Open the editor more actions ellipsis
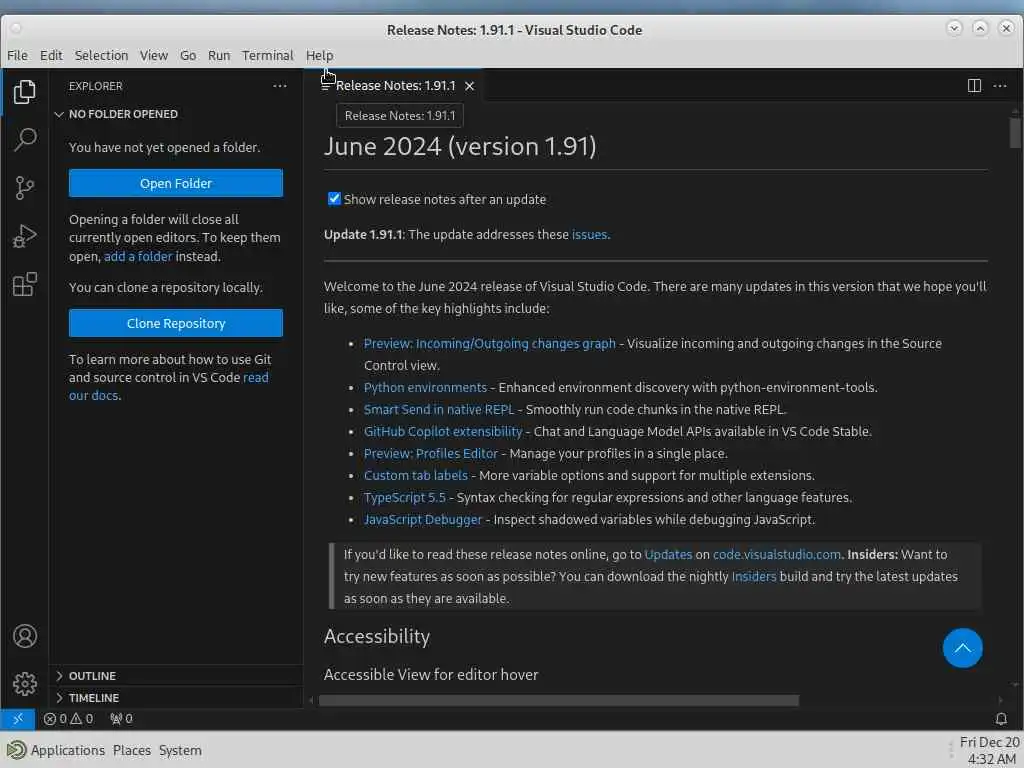The height and width of the screenshot is (768, 1024). pyautogui.click(x=1000, y=86)
